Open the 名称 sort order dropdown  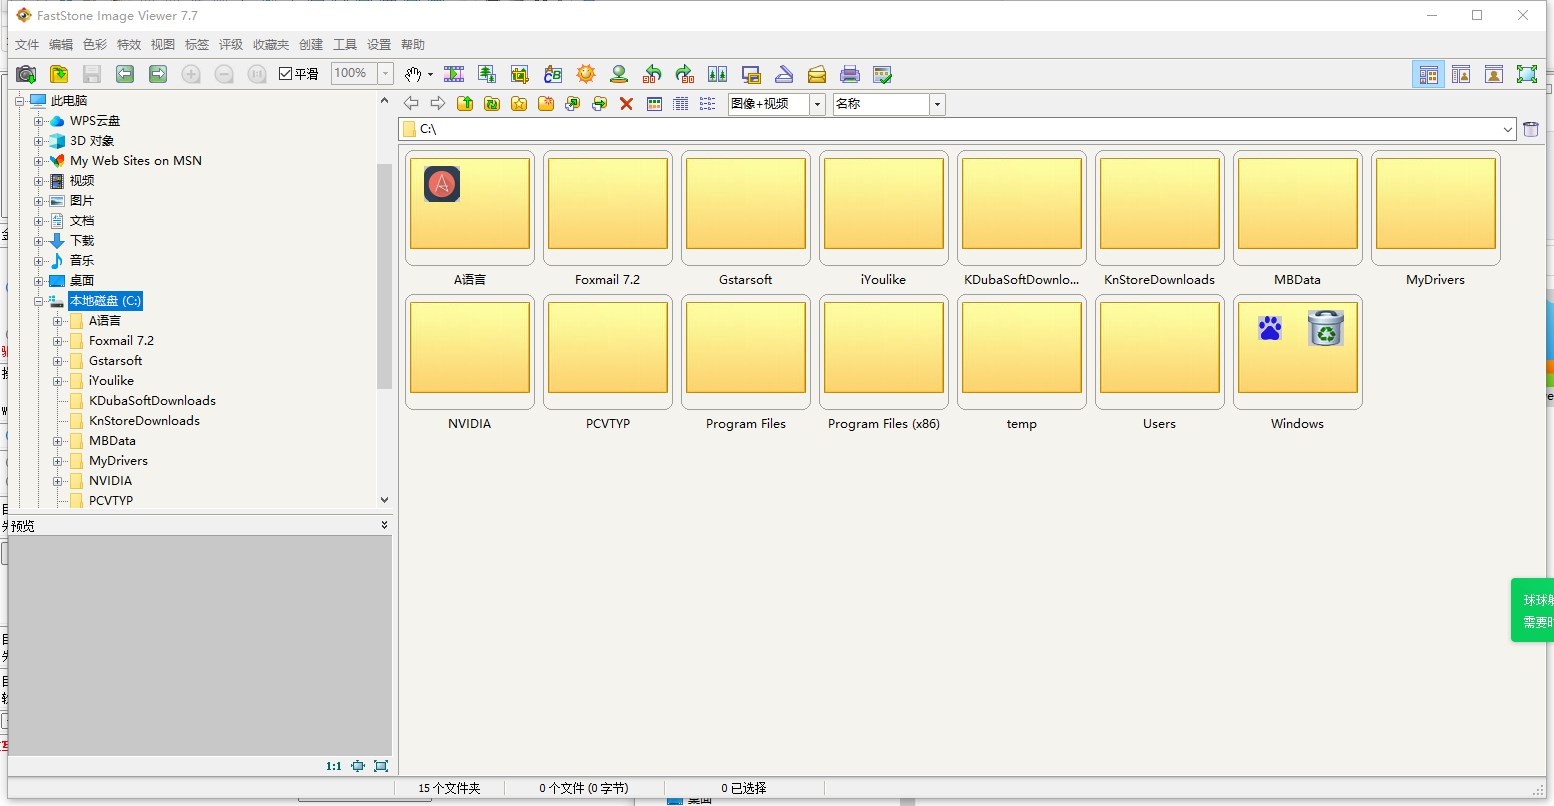pos(935,104)
